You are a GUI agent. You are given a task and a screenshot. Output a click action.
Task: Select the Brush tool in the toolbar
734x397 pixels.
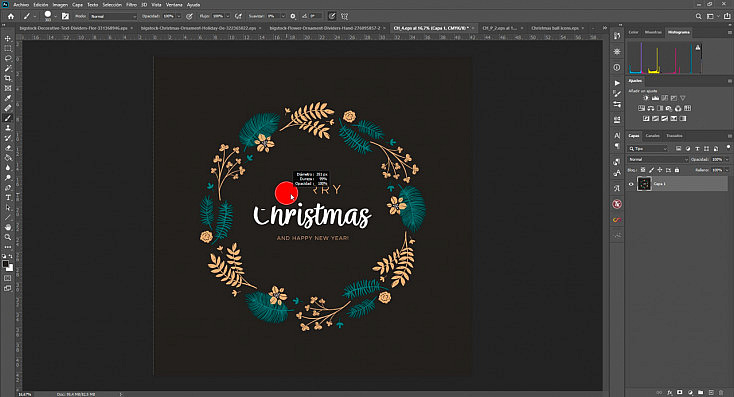coord(8,118)
